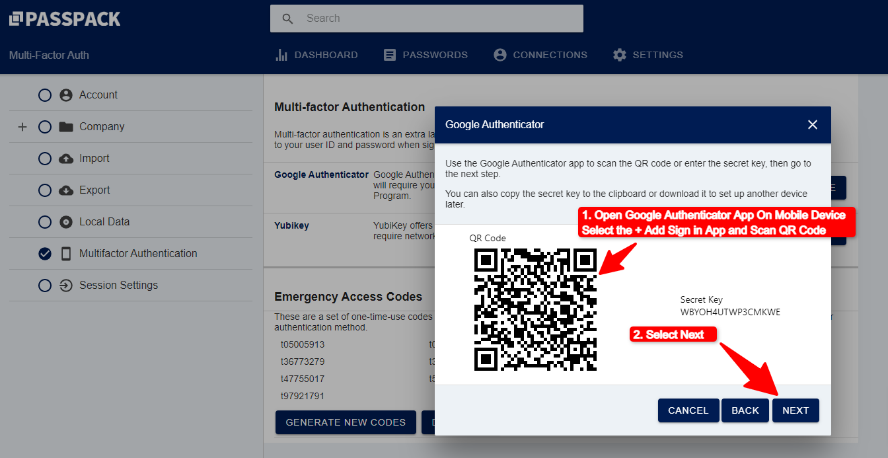This screenshot has width=888, height=458.
Task: Open the Connections tab
Action: (x=540, y=55)
